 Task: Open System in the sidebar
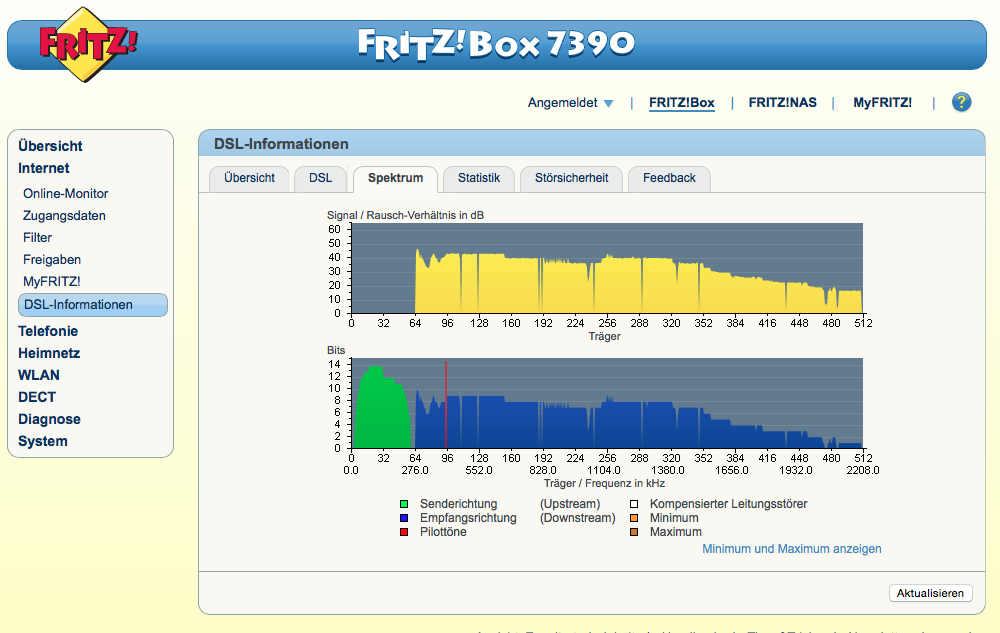(43, 441)
